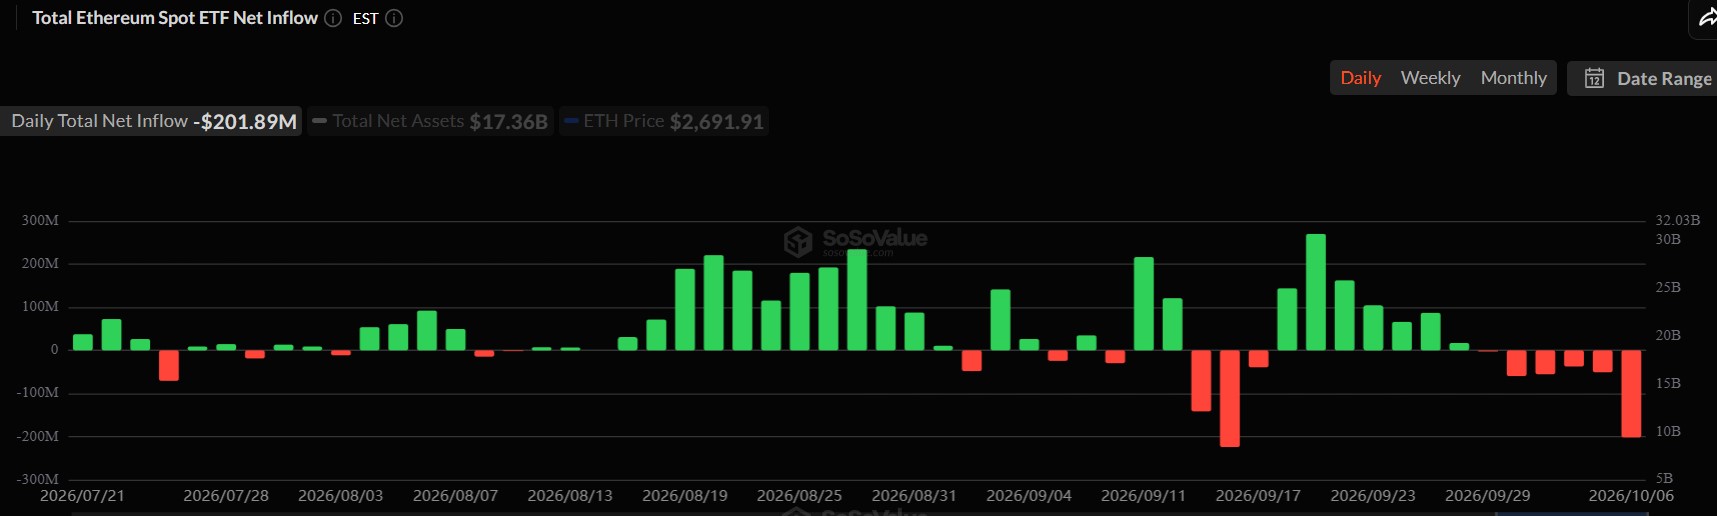The width and height of the screenshot is (1717, 516).
Task: Click the 2026/08/19 axis date label
Action: pyautogui.click(x=685, y=496)
